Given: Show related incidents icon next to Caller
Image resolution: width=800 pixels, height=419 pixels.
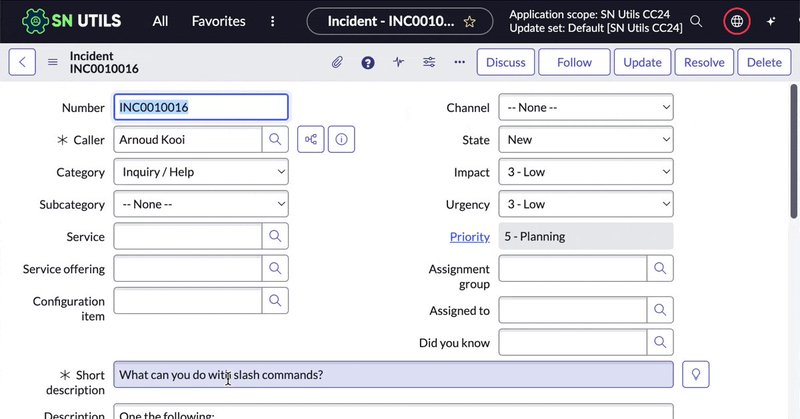Looking at the screenshot, I should [x=311, y=139].
